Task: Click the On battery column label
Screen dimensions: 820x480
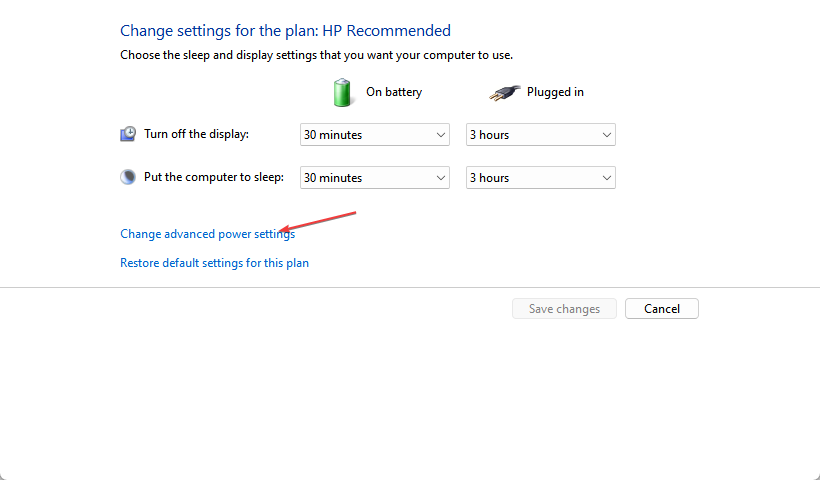Action: pyautogui.click(x=394, y=92)
